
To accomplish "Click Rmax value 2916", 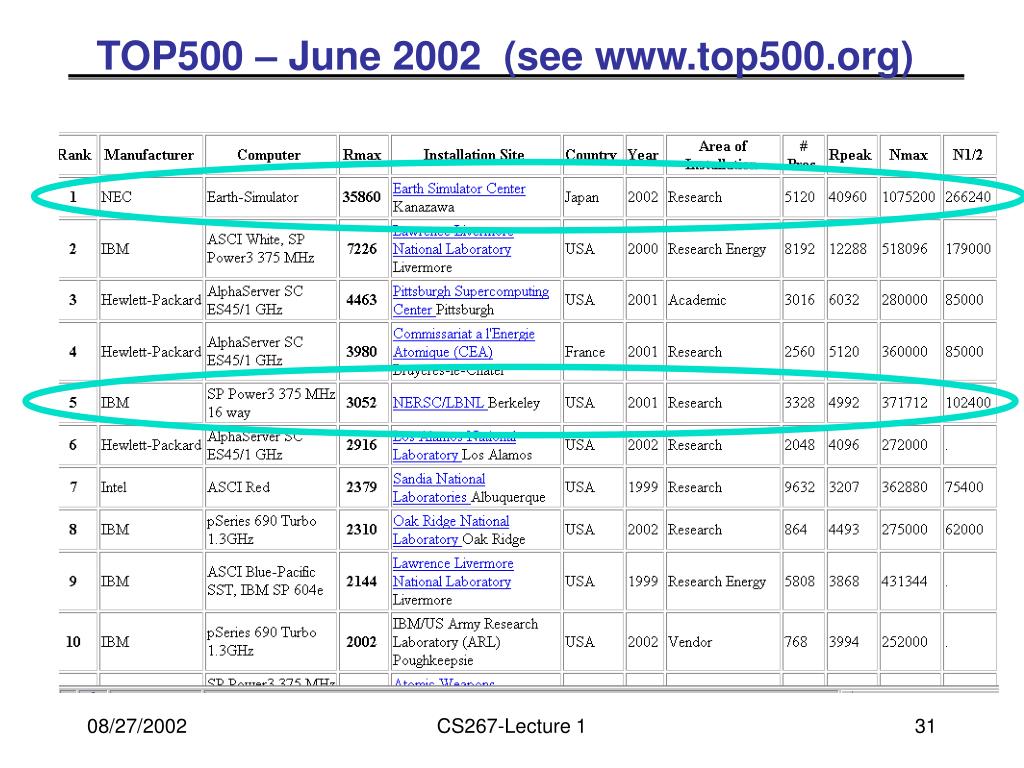I will tap(362, 445).
